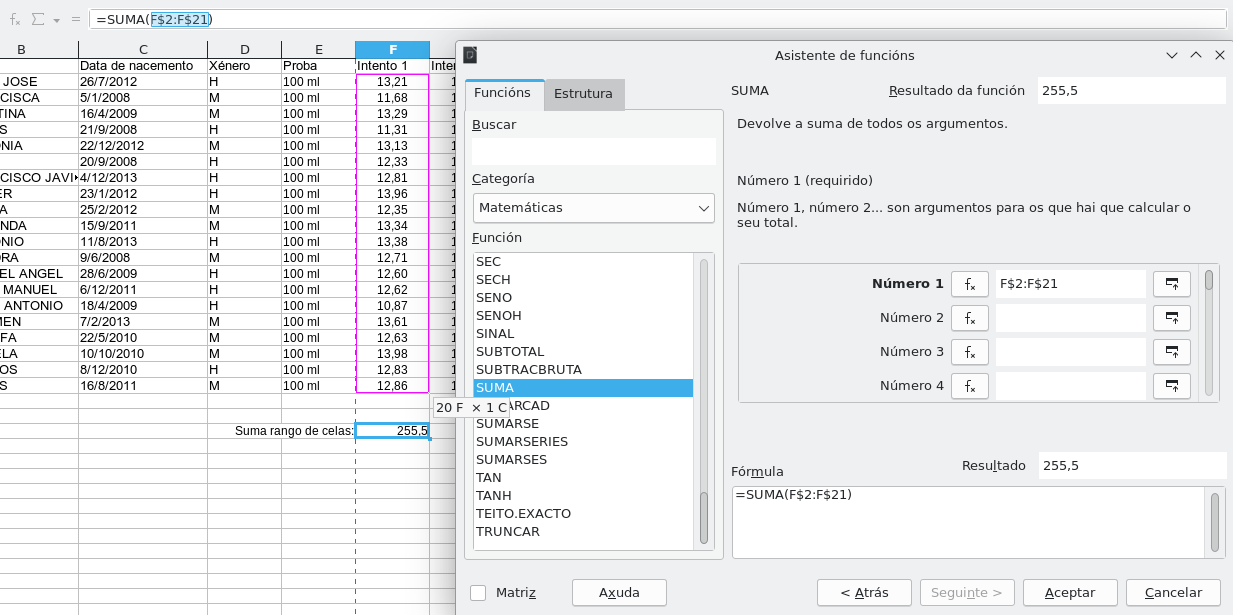Click cell with value 13,21 in Intento 1
This screenshot has height=615, width=1233.
point(392,82)
